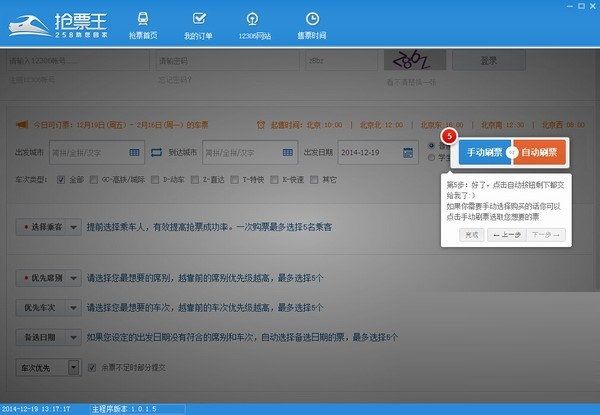Click the 北京北 12:00 sale time
600x415 pixels.
pos(382,125)
